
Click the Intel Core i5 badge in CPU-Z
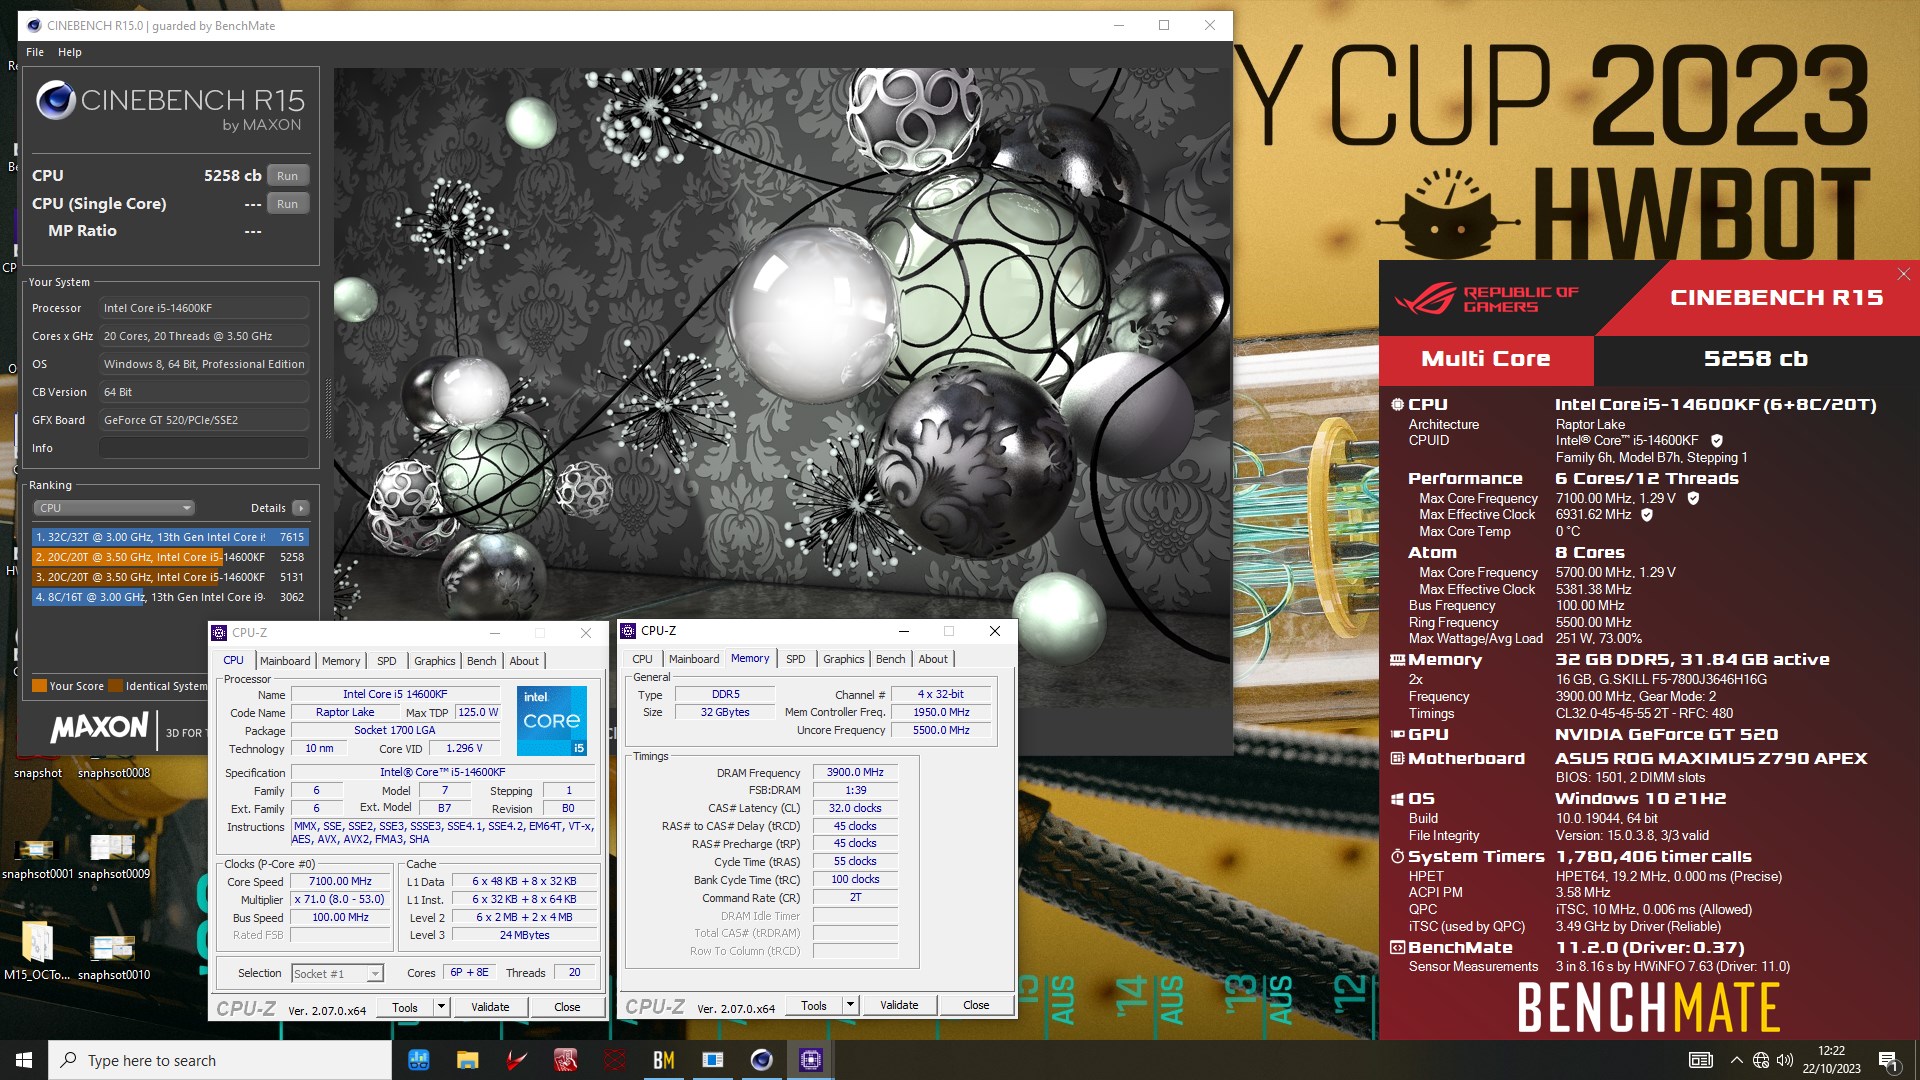coord(552,720)
